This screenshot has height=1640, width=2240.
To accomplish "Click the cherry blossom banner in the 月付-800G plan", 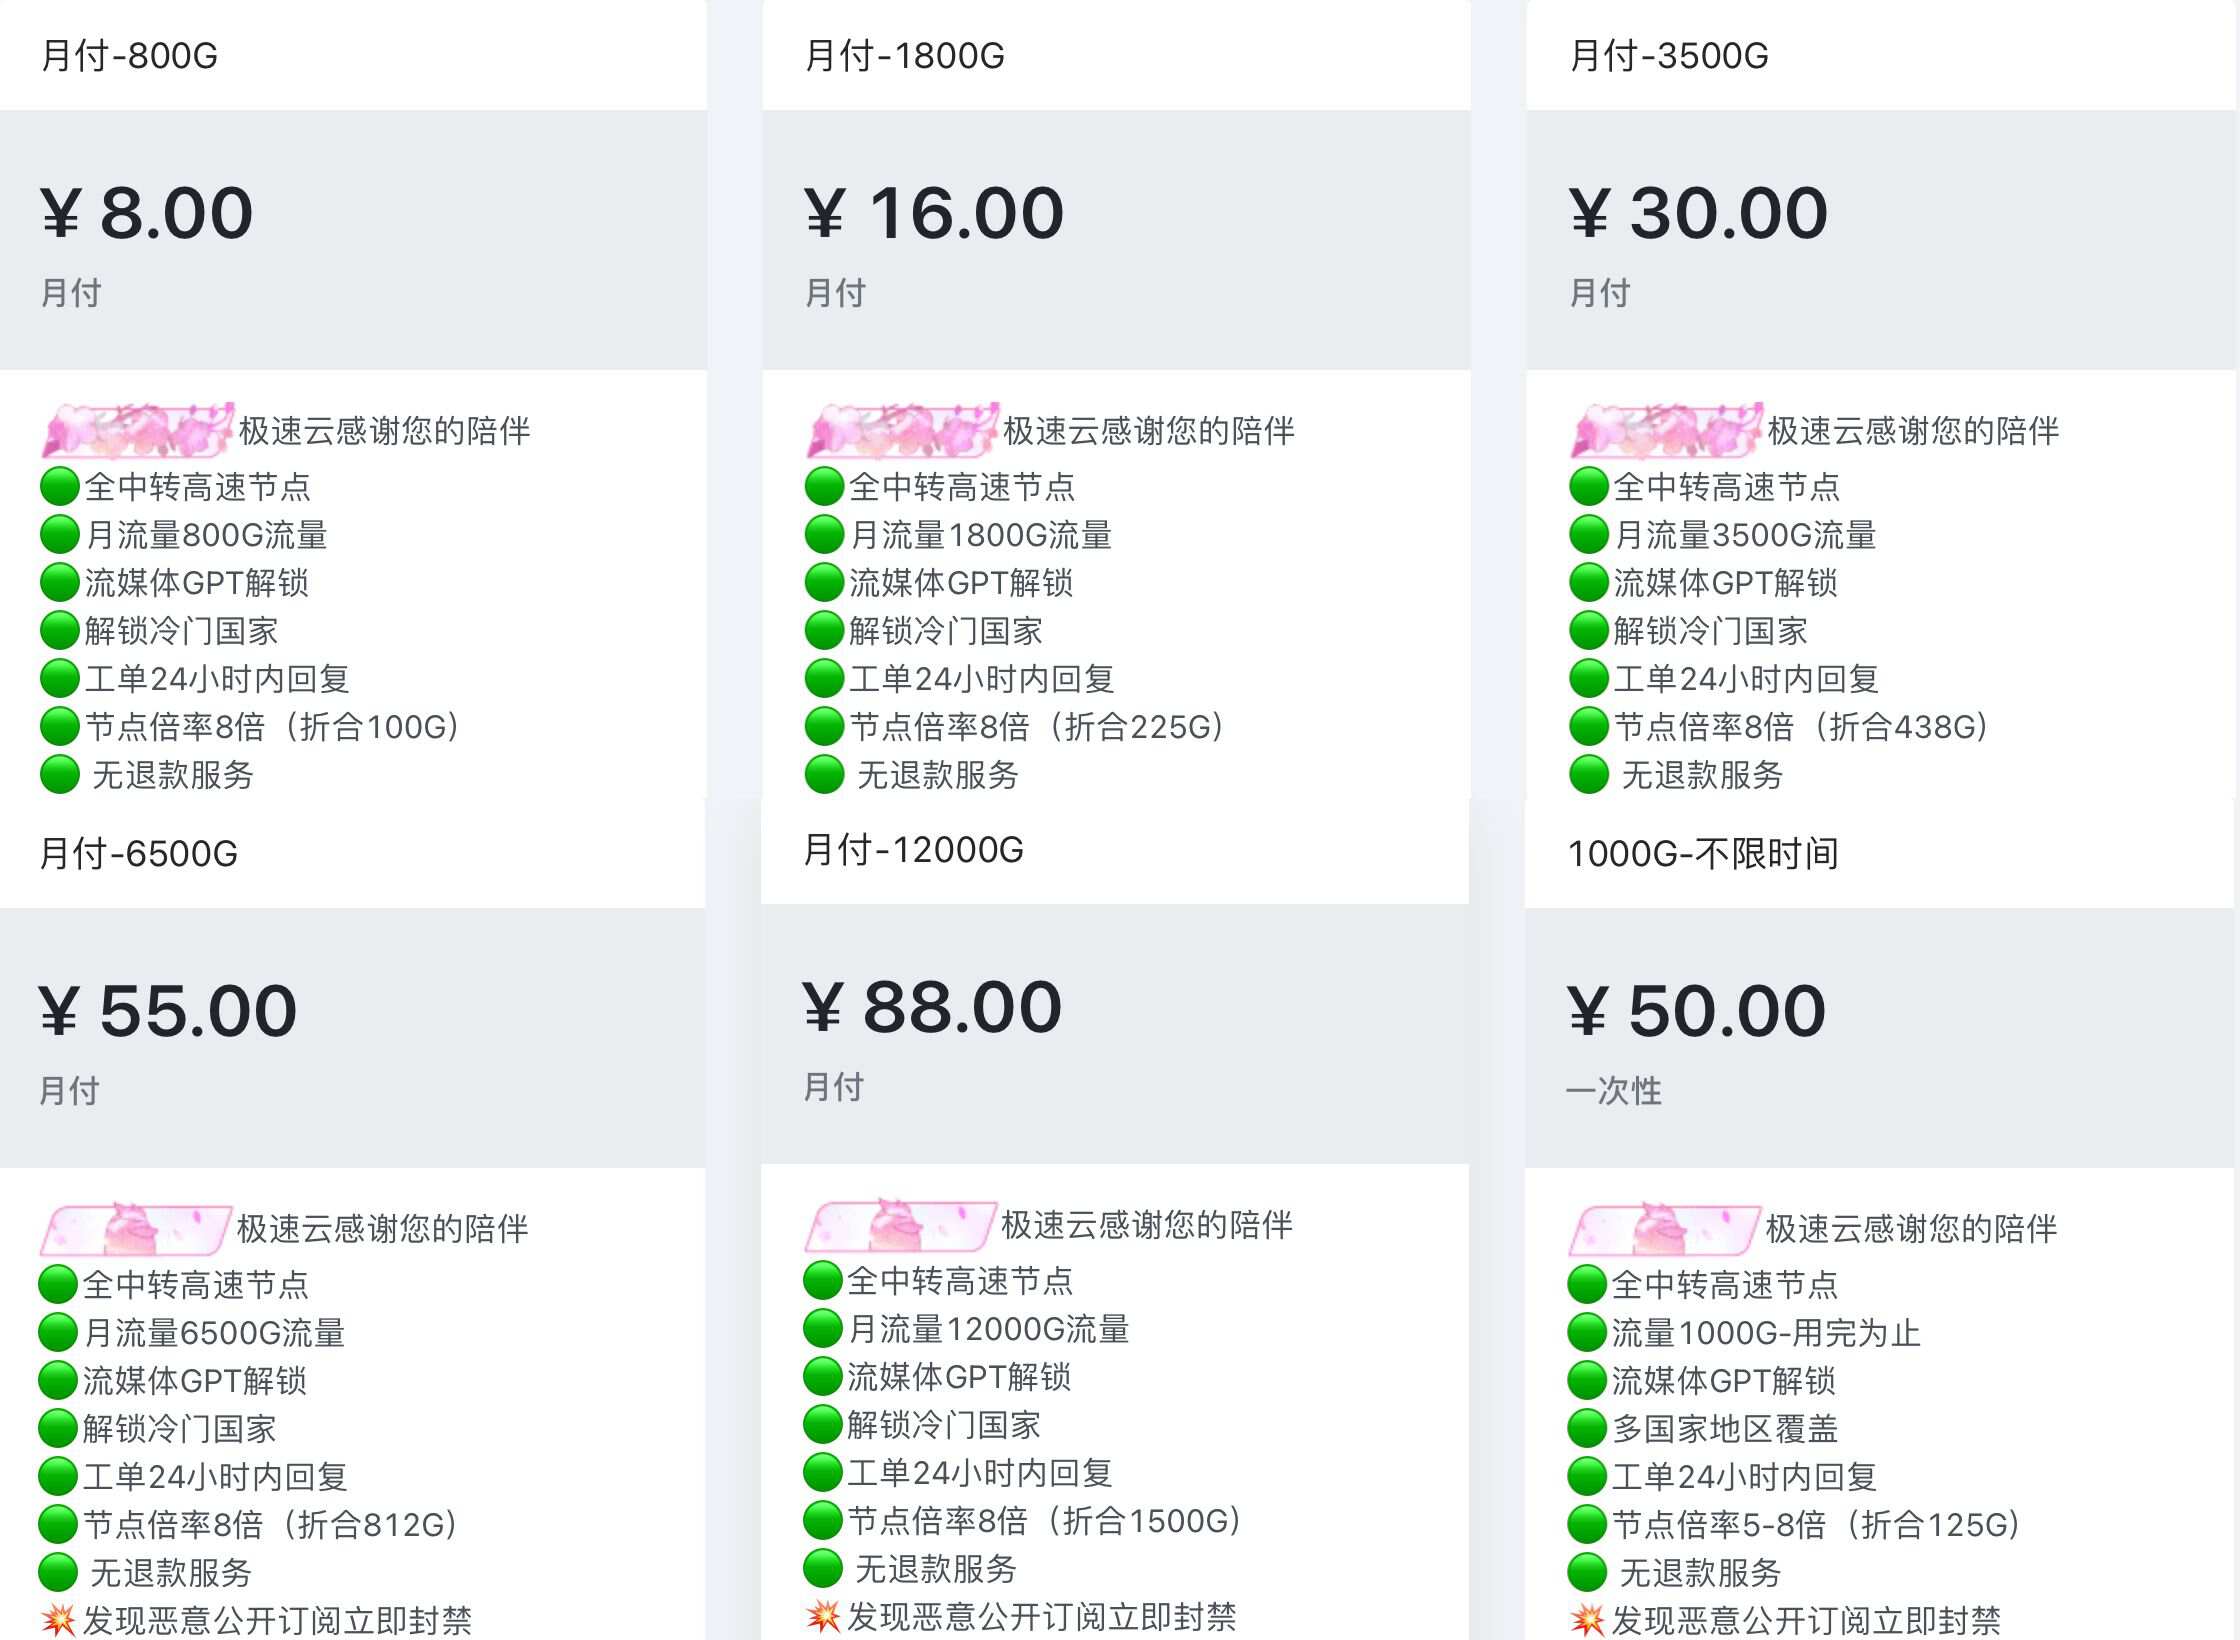I will pos(138,430).
